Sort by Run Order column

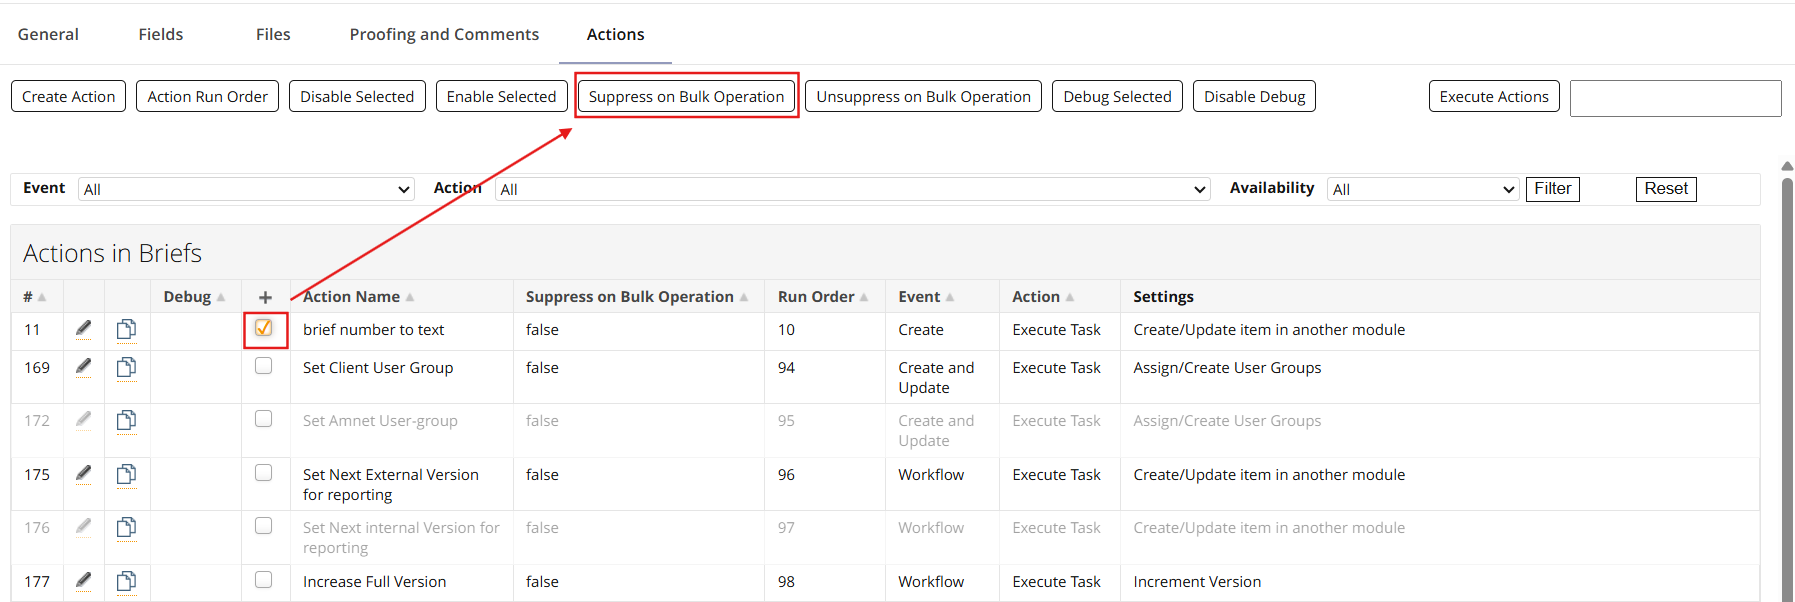coord(823,297)
